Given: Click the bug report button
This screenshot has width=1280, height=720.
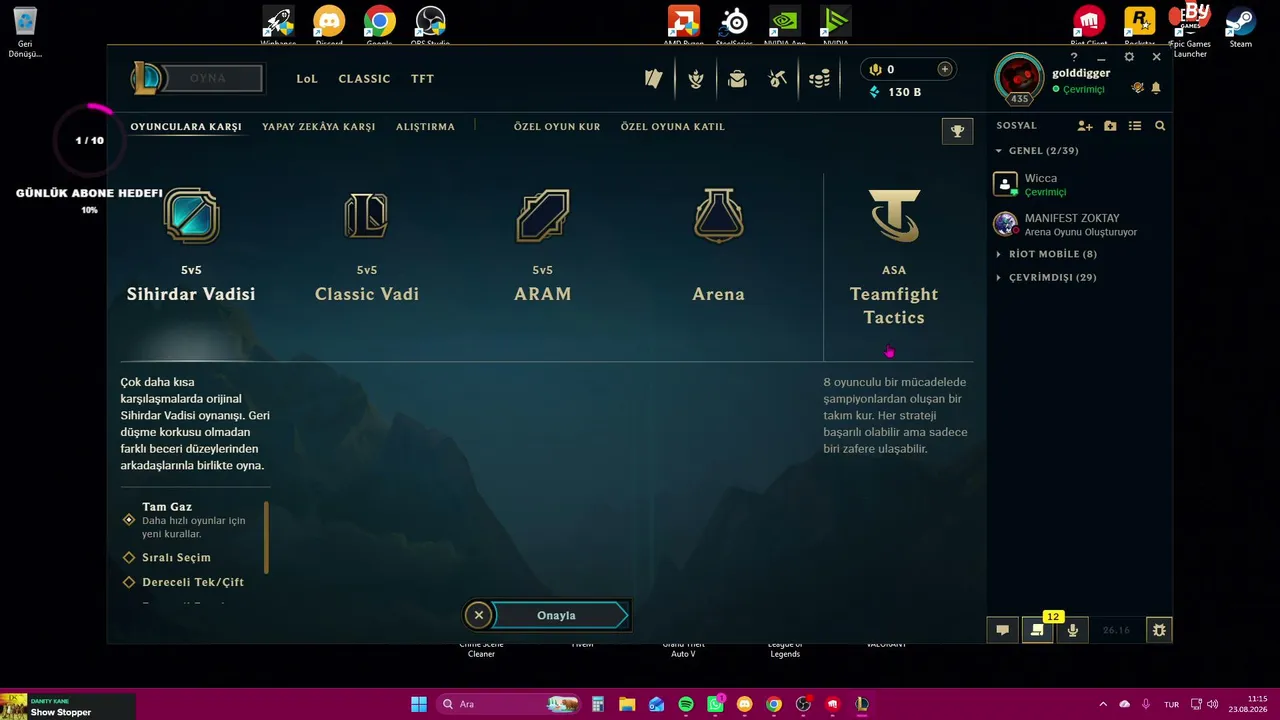Looking at the screenshot, I should [1159, 630].
